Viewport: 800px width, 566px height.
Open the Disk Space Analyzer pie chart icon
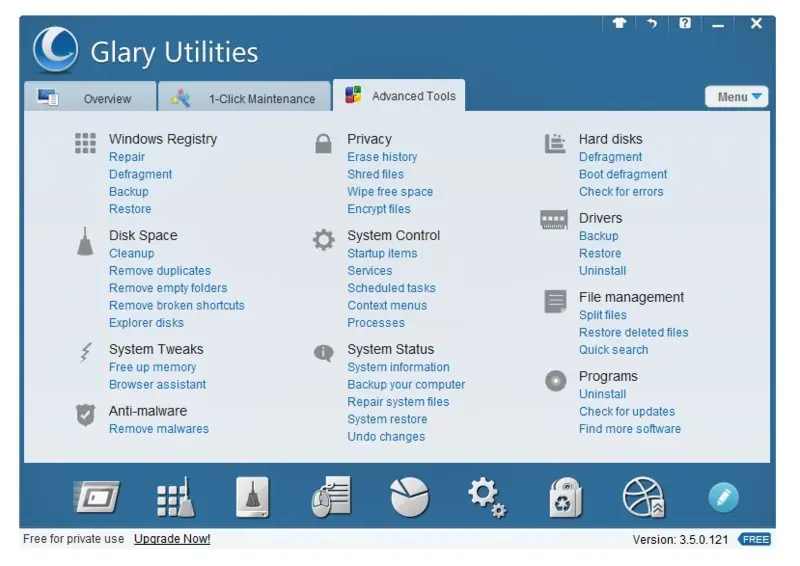point(409,497)
